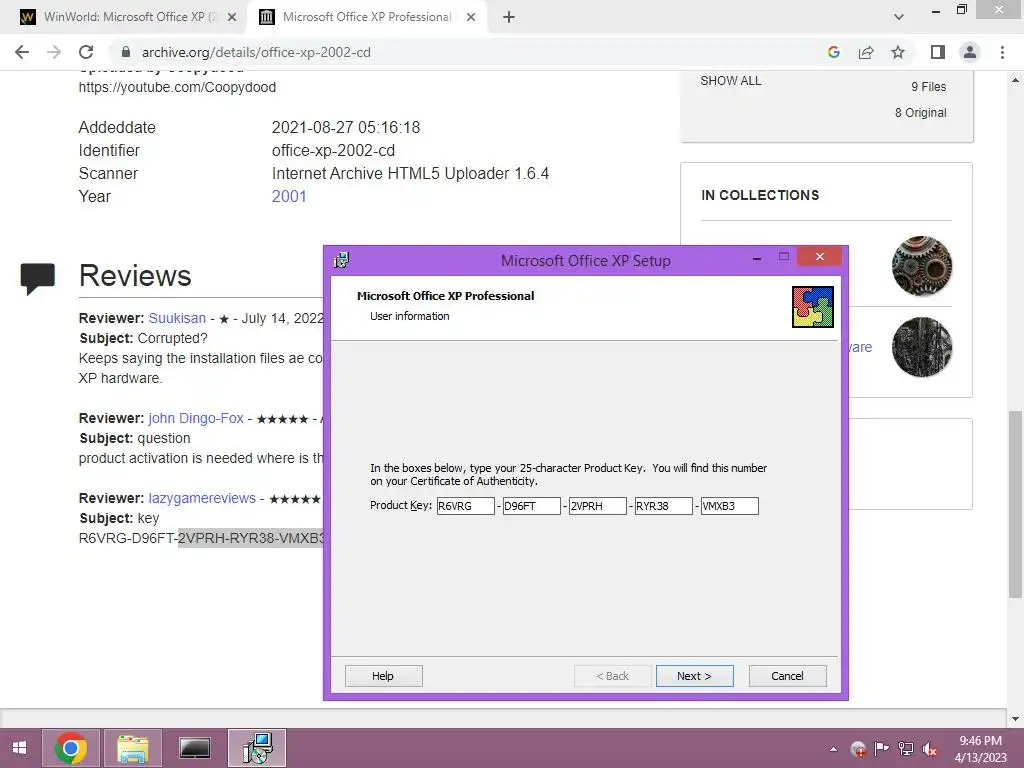Click 8 Original text

tap(921, 113)
